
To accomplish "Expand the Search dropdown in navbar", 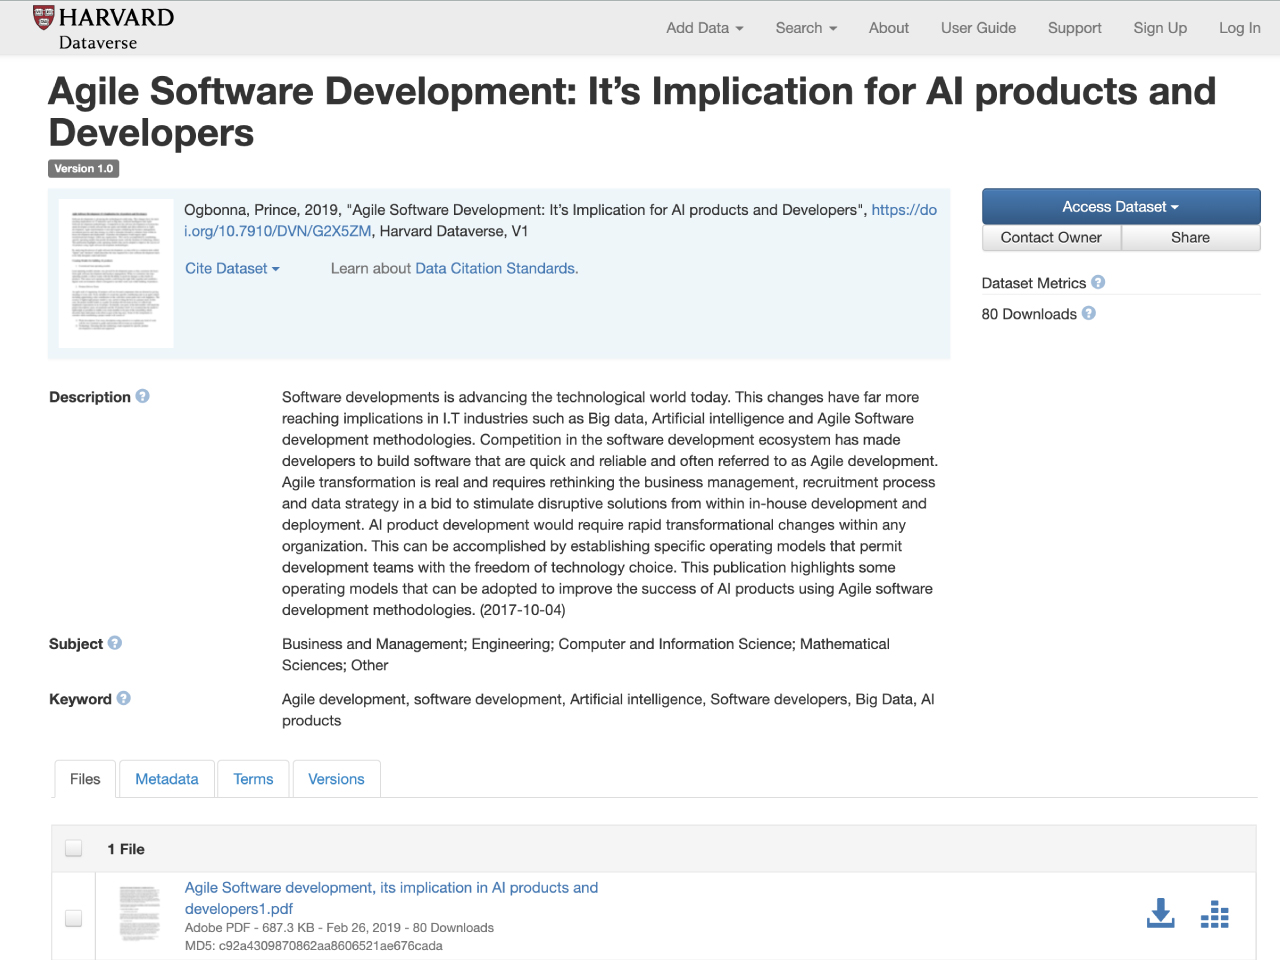I will pos(806,28).
